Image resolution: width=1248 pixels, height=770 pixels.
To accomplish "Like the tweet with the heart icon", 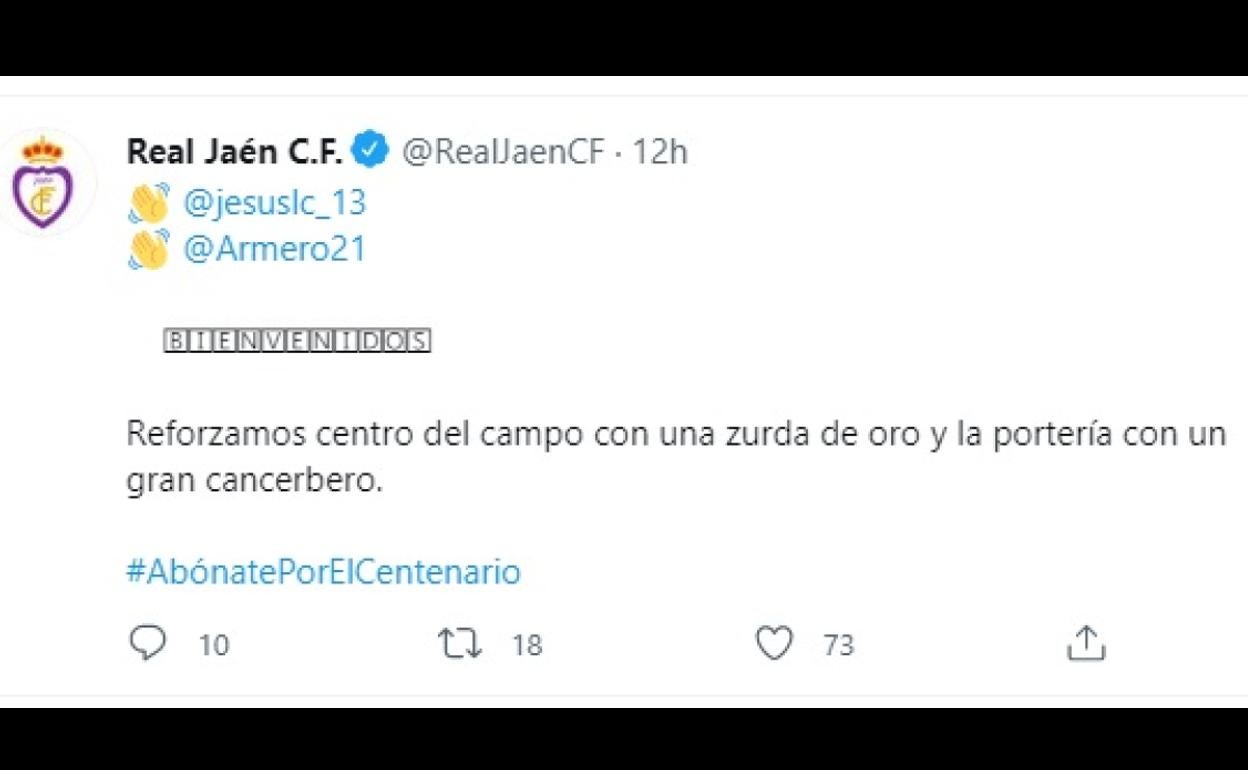I will (773, 643).
